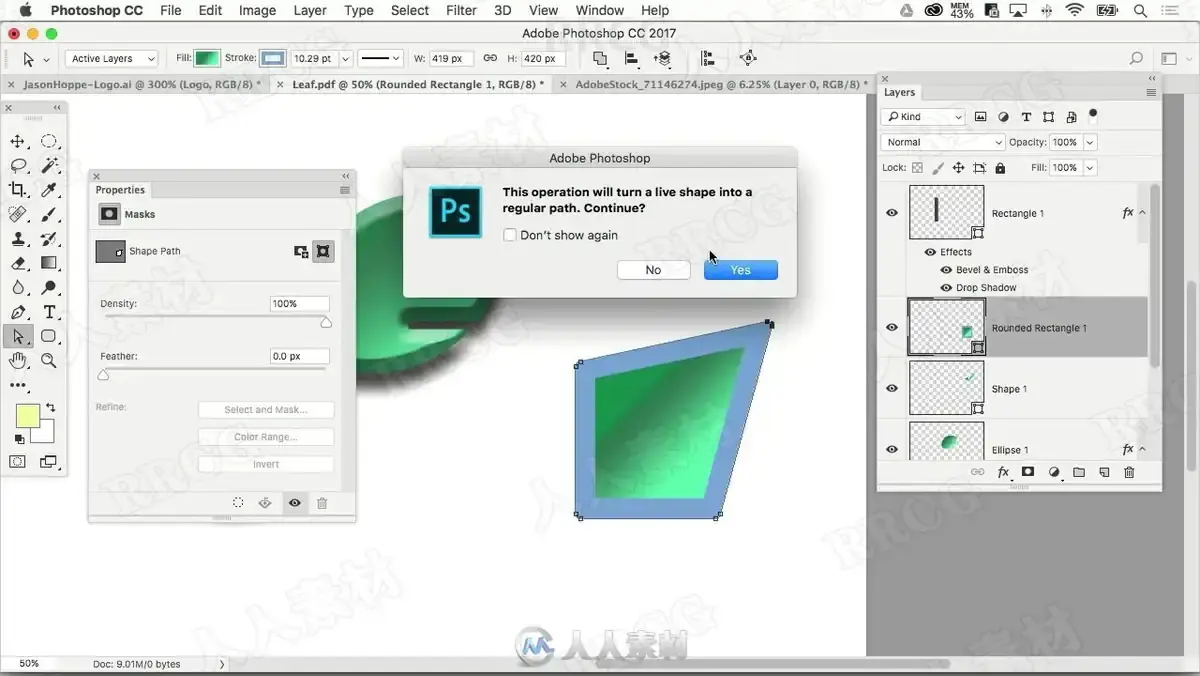Screen dimensions: 1200x676
Task: Select the Pen tool
Action: click(x=18, y=313)
